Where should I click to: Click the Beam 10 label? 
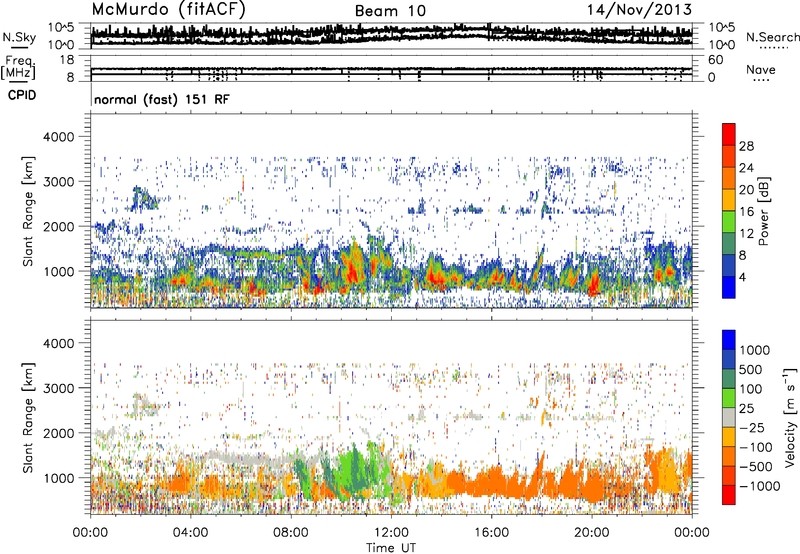click(x=390, y=11)
